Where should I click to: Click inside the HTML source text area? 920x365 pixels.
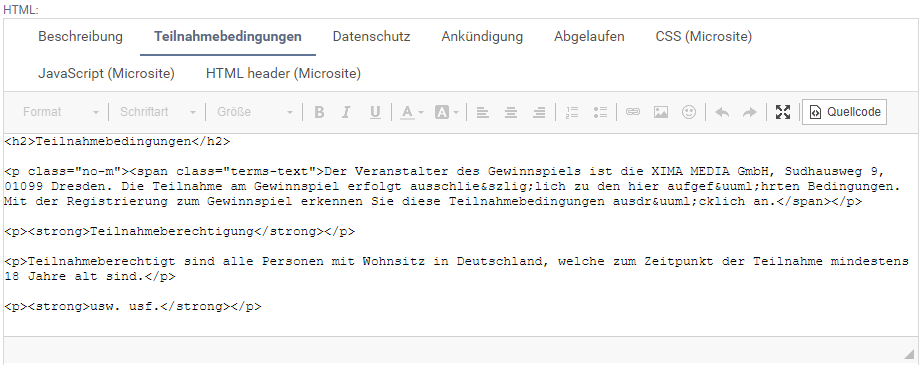click(459, 235)
